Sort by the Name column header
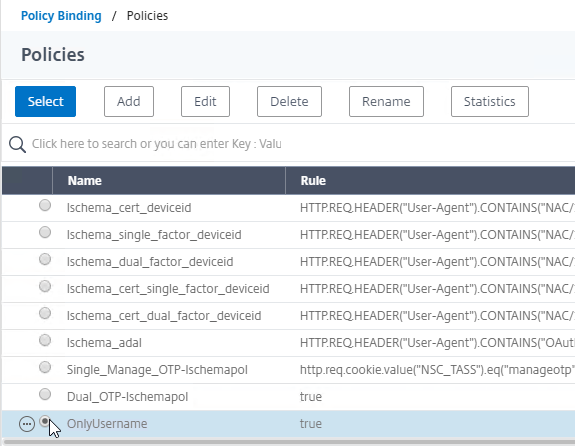Screen dimensions: 575x446 click(169, 180)
